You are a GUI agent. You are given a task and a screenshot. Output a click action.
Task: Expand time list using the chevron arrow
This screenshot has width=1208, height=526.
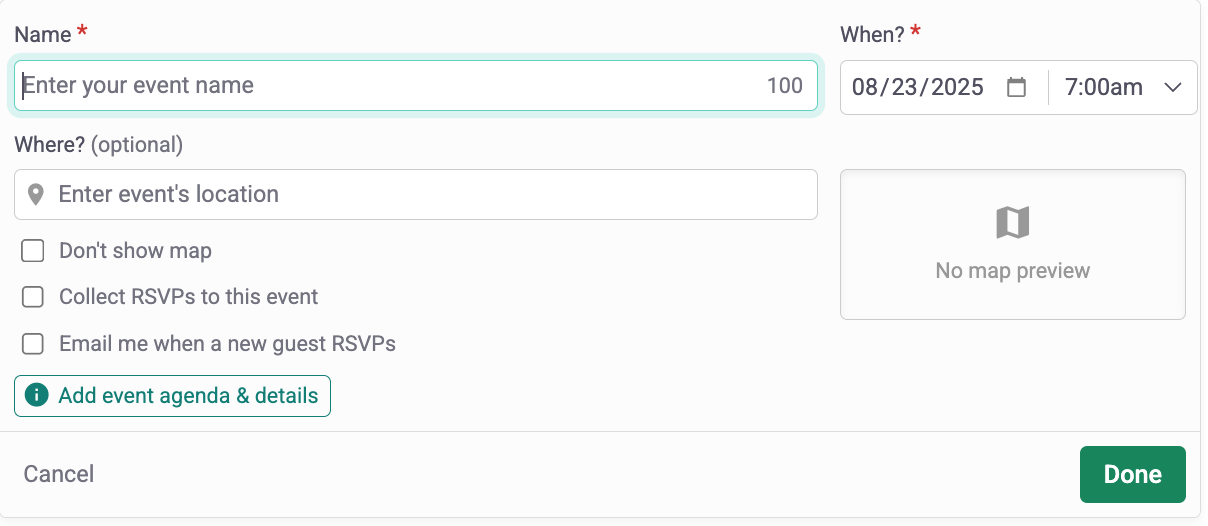[1173, 87]
